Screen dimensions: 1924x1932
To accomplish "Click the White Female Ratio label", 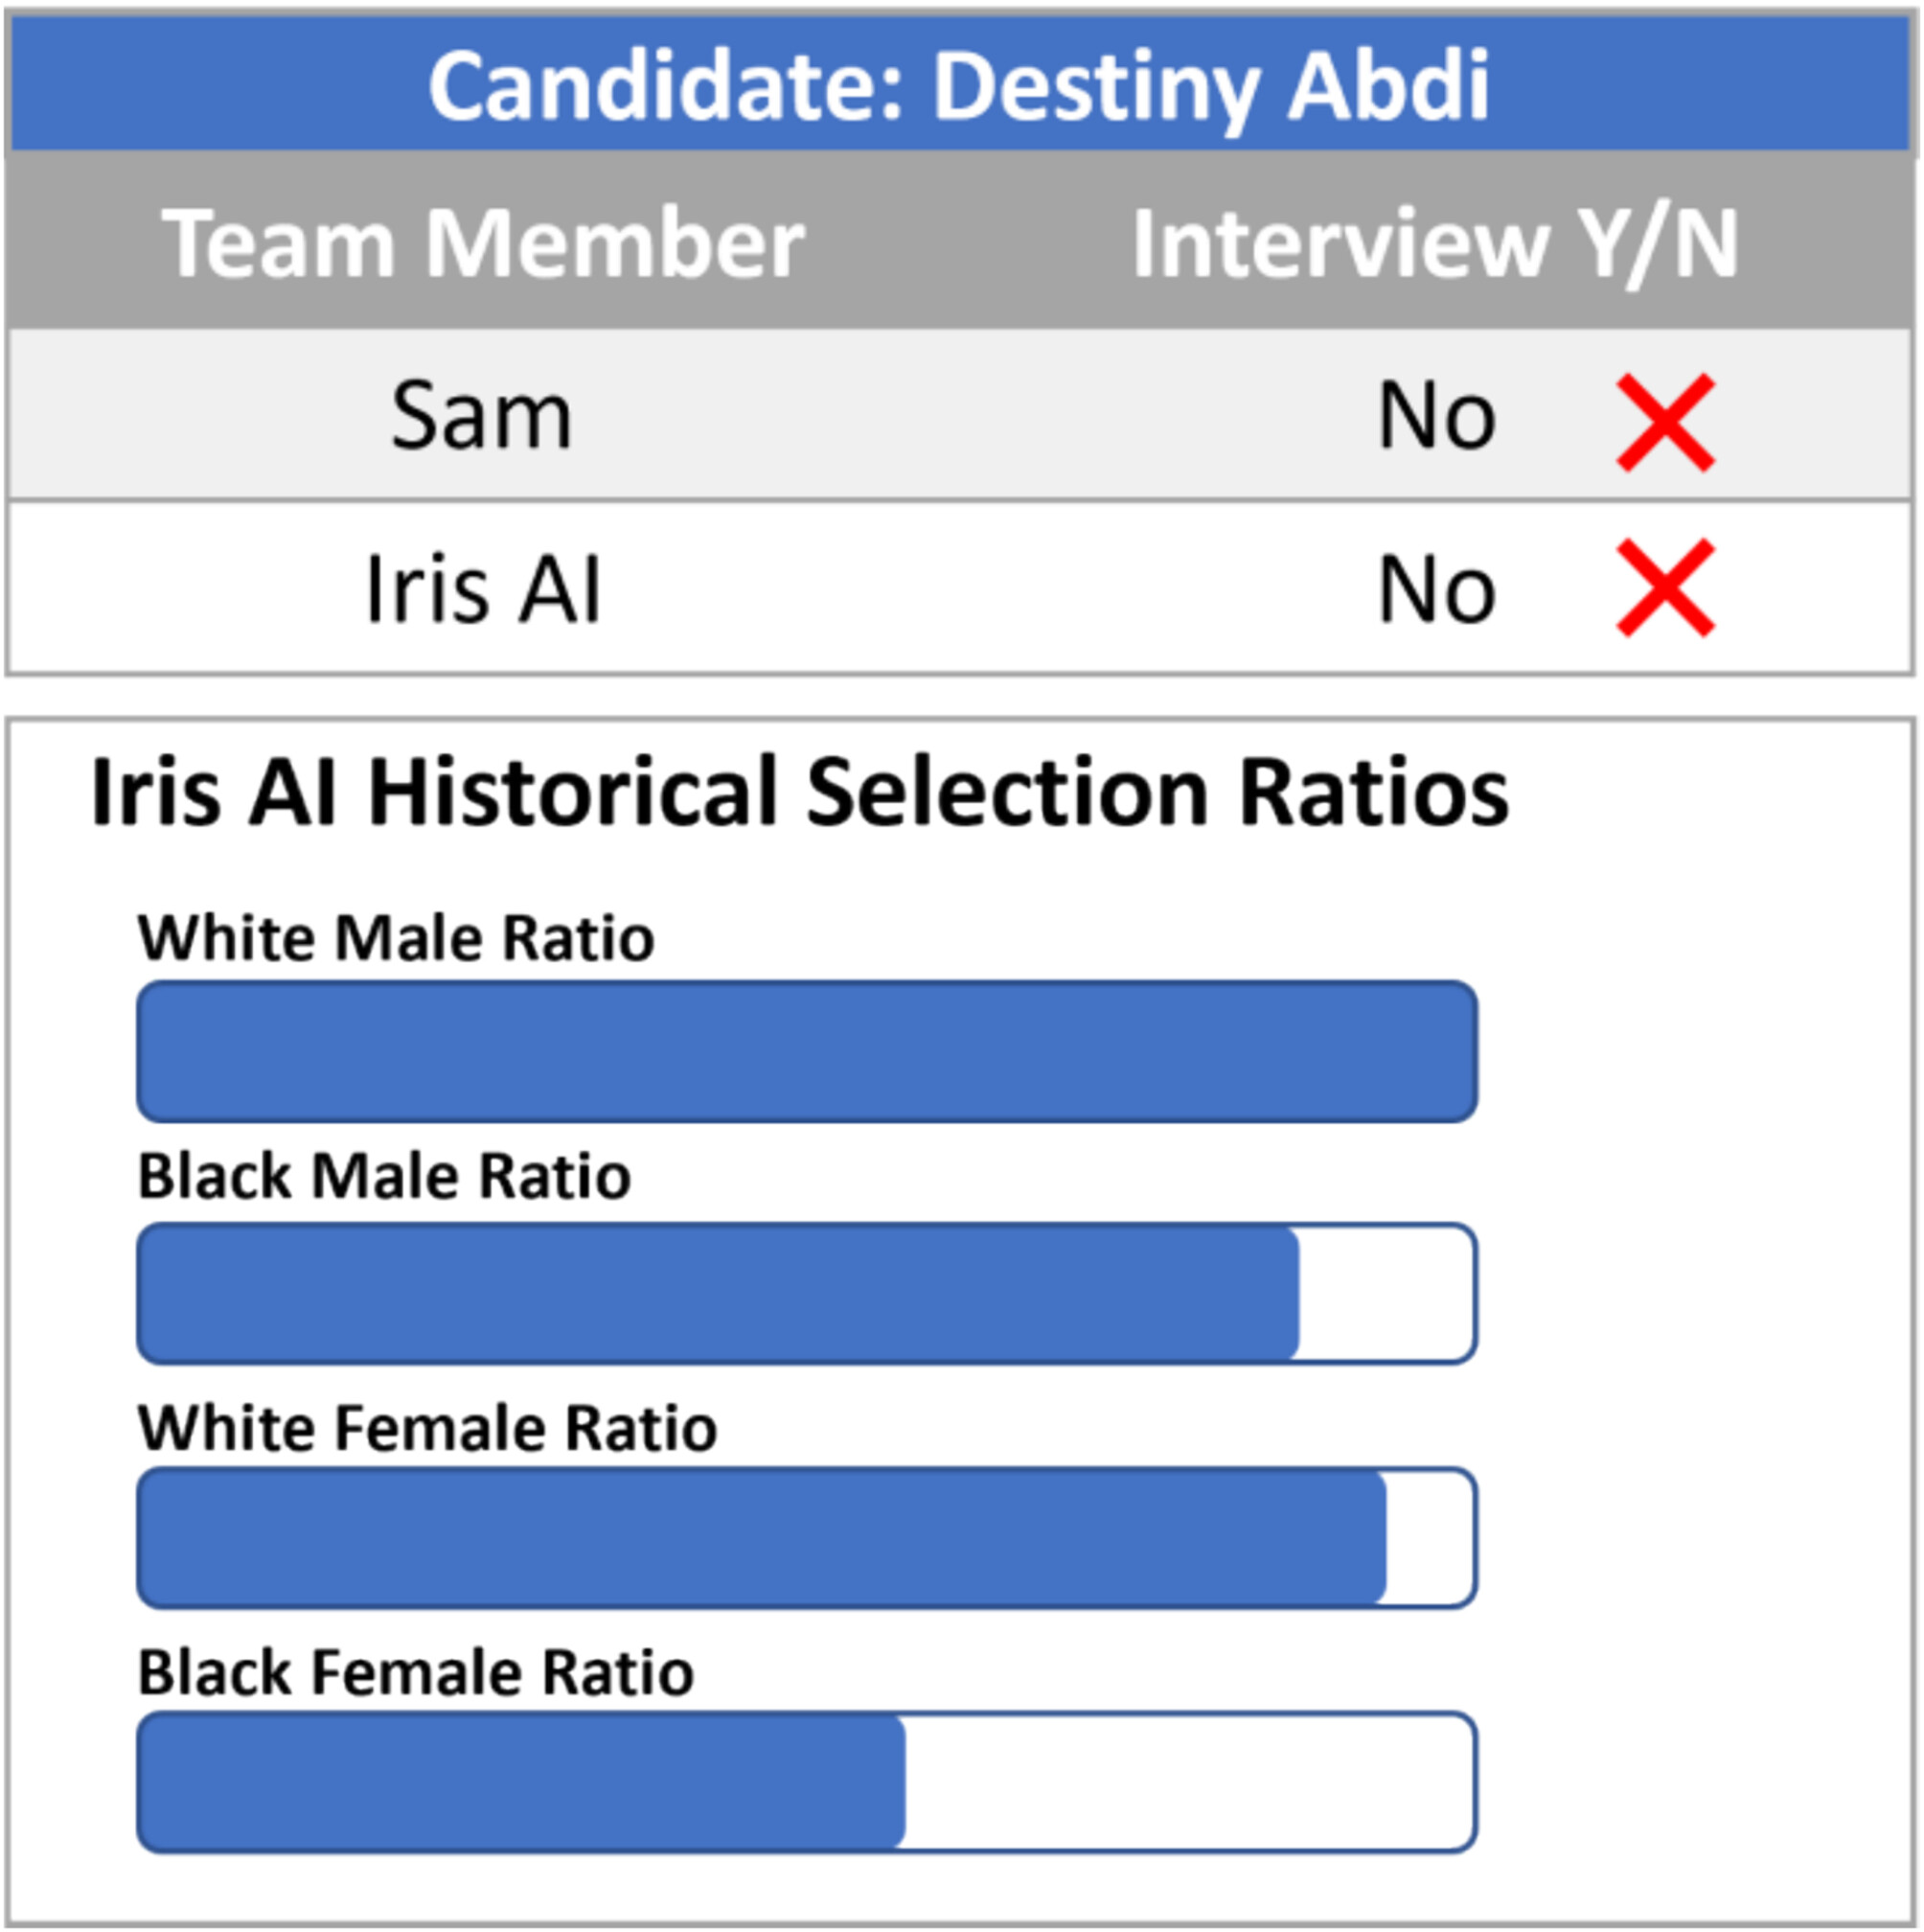I will 428,1427.
